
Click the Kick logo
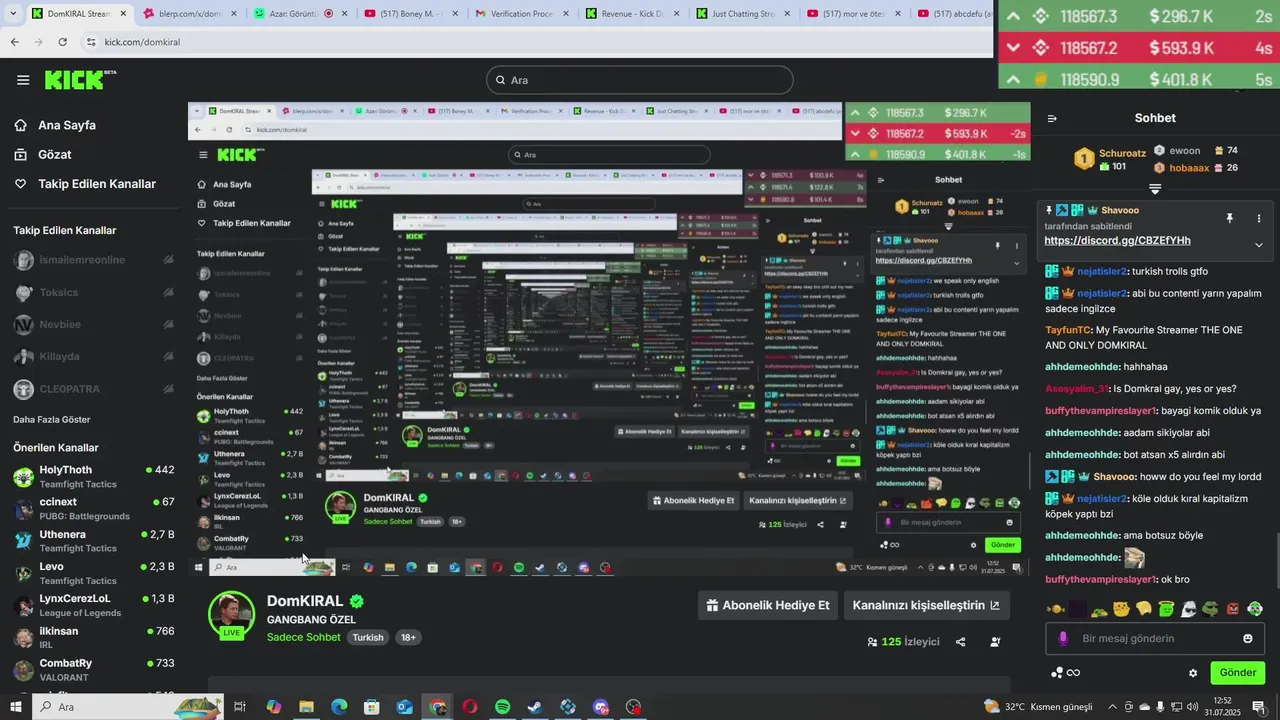pos(80,80)
